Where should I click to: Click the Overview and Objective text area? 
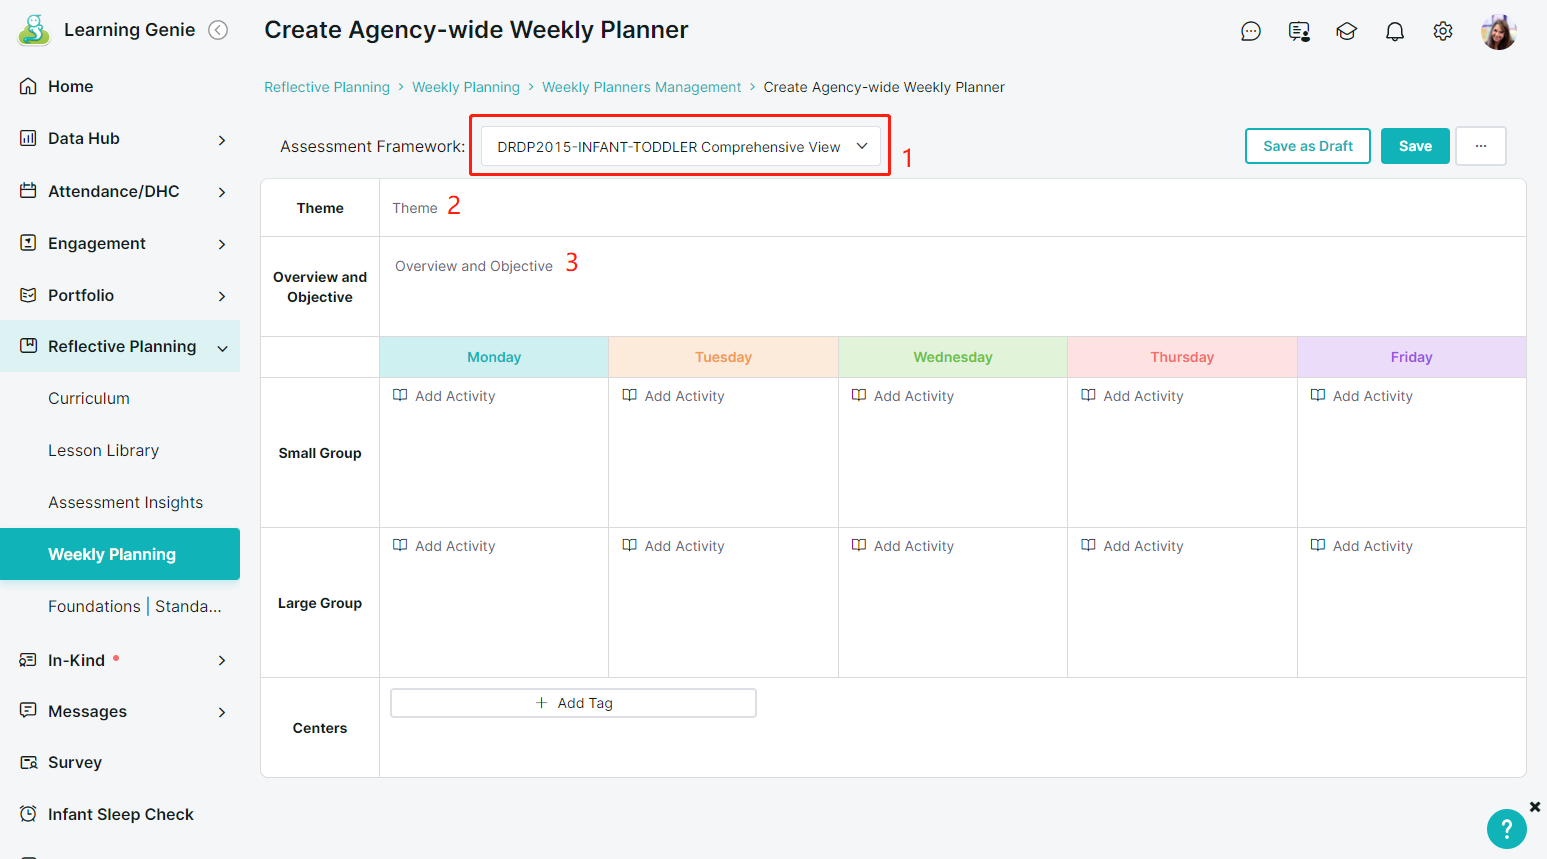(953, 286)
